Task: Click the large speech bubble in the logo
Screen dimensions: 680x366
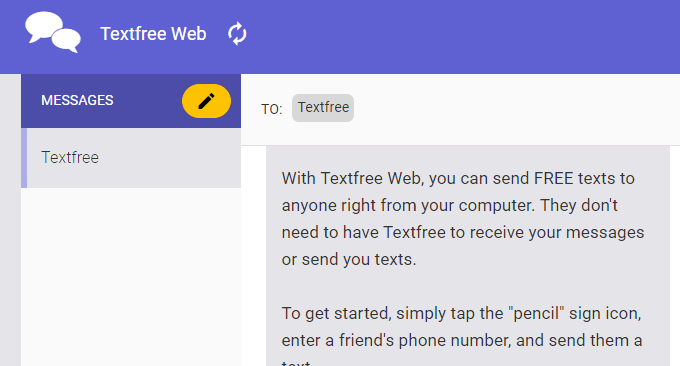Action: click(44, 26)
